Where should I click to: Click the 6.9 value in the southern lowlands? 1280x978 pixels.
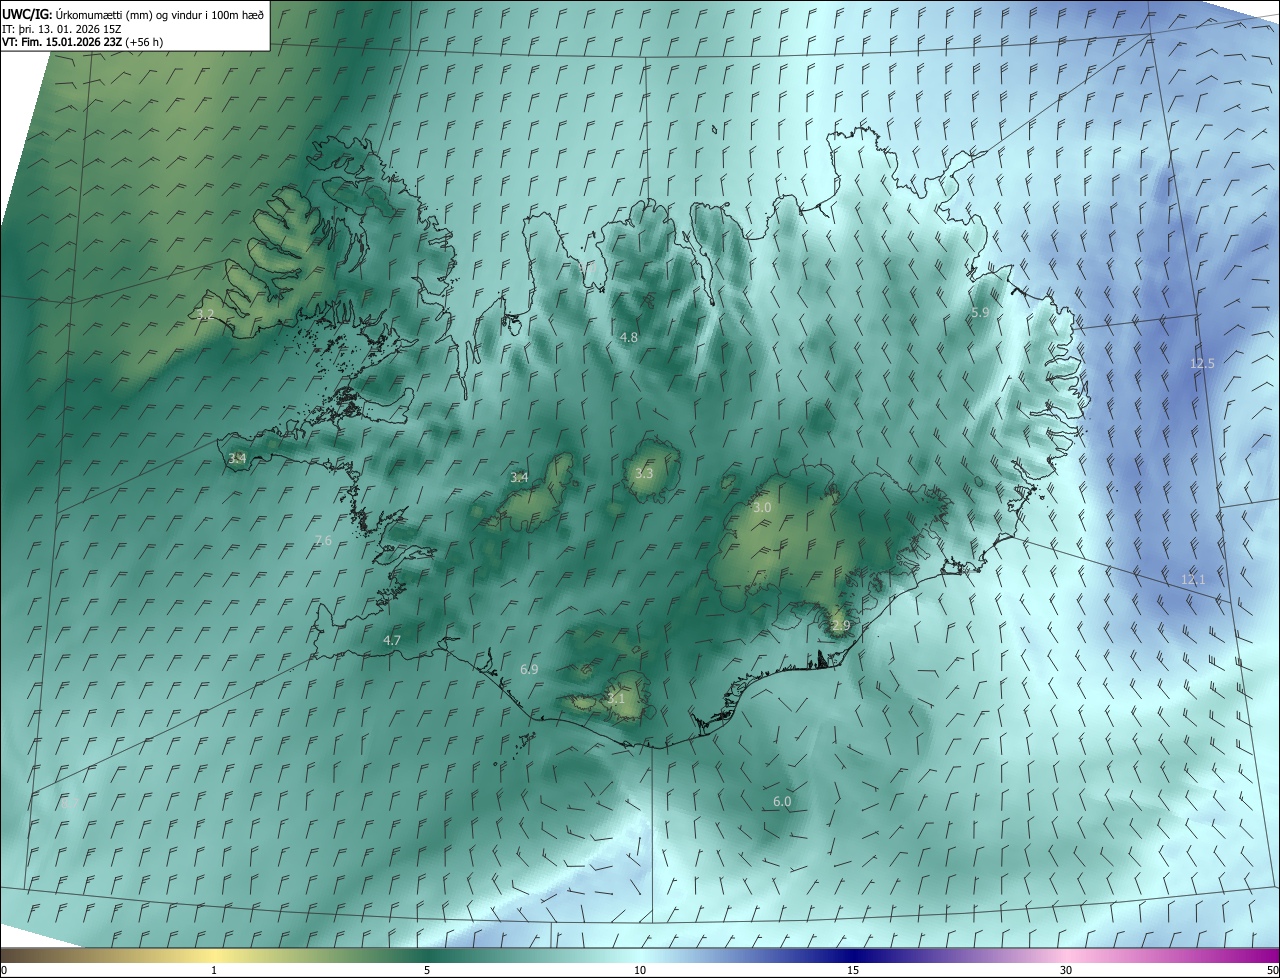coord(530,669)
